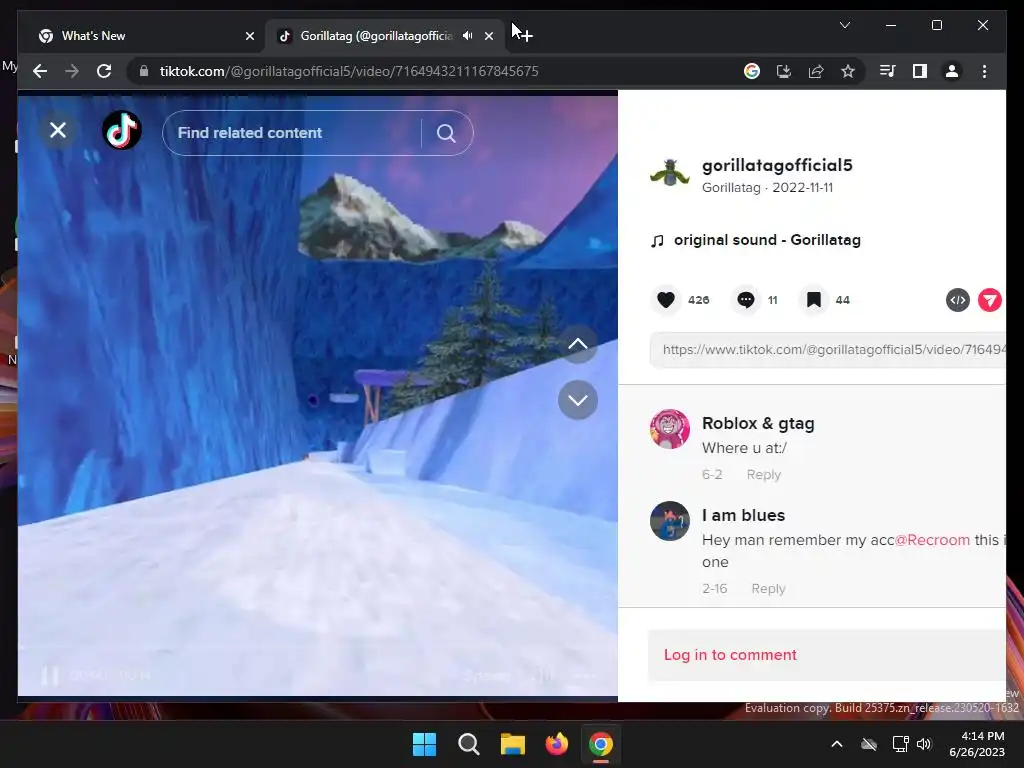Mute the Gorillatag tab audio speaker icon

468,36
